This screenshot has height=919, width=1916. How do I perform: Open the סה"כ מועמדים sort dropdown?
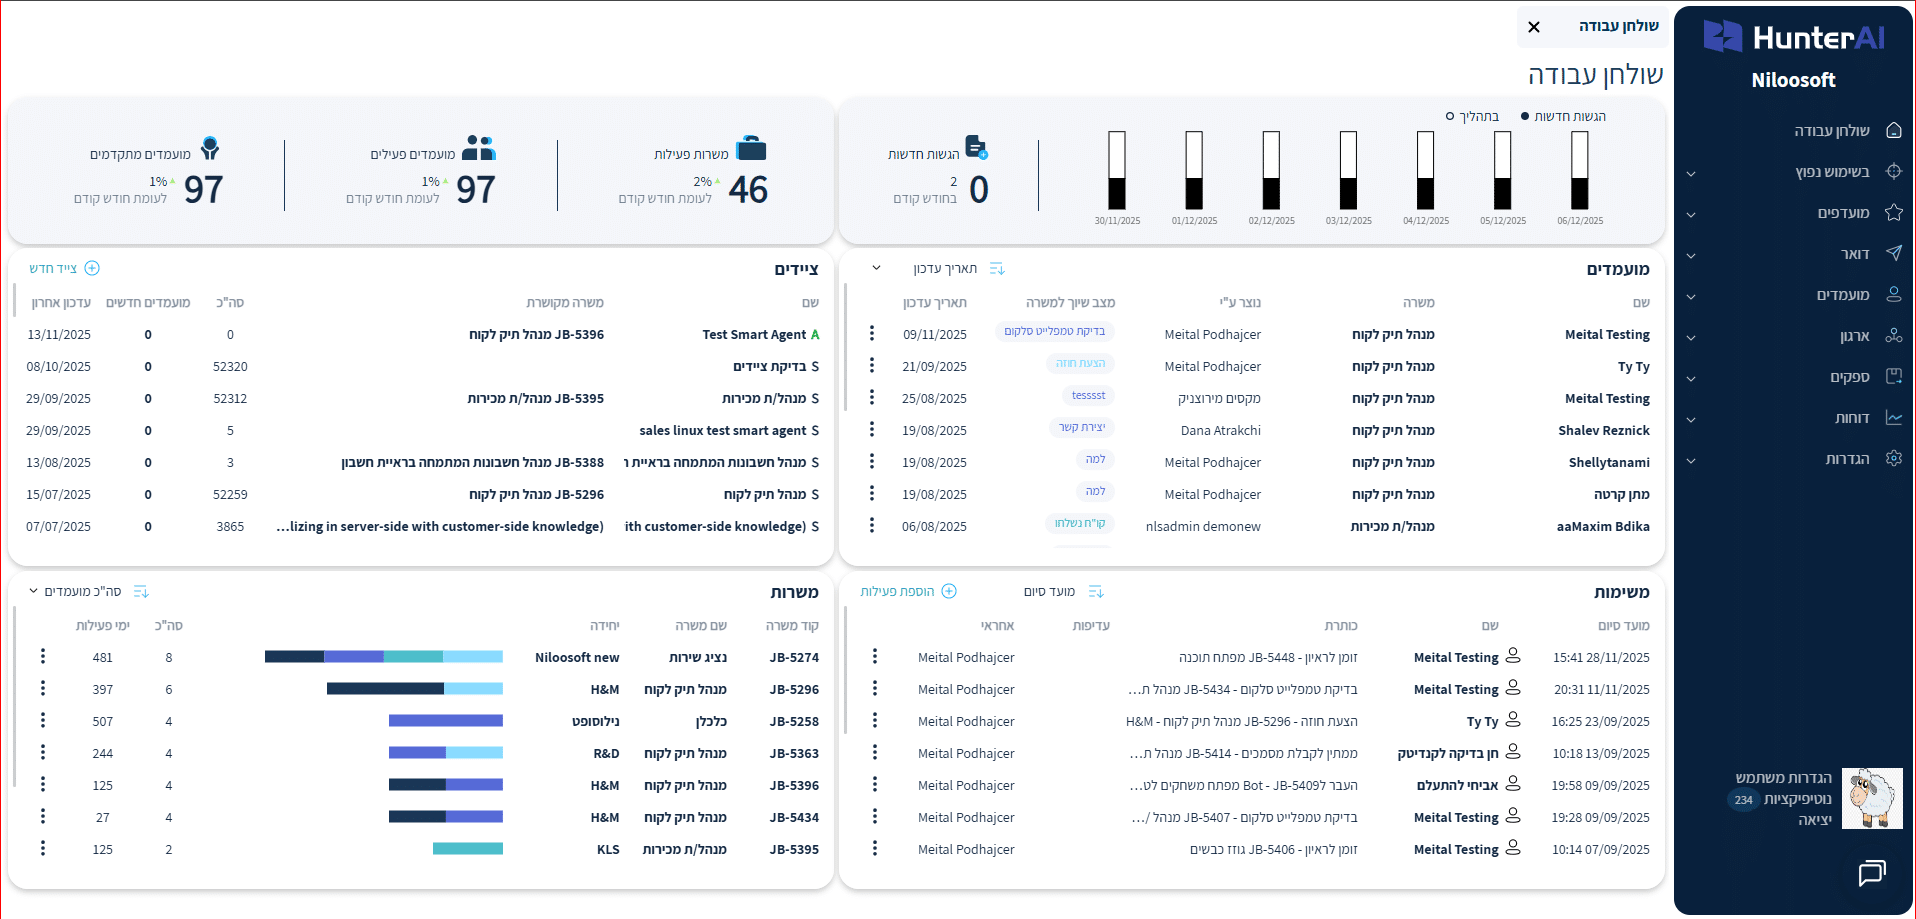pos(34,591)
